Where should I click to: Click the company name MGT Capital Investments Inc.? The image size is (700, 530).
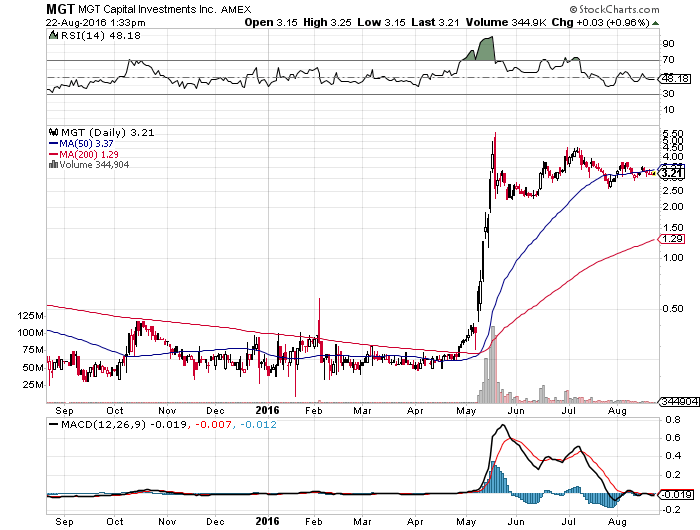[x=147, y=9]
